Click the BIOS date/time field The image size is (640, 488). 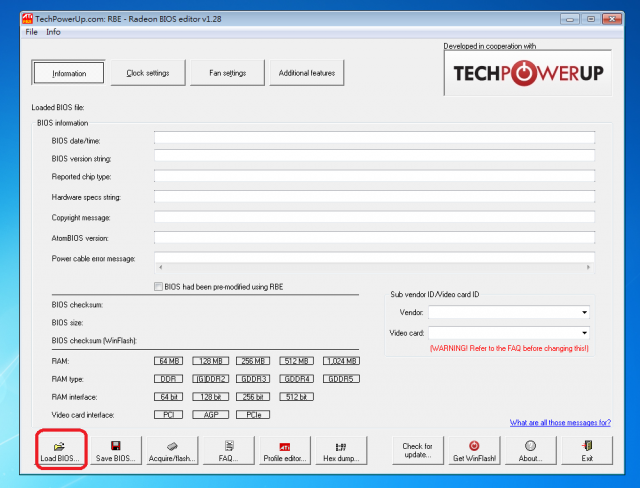click(x=374, y=138)
